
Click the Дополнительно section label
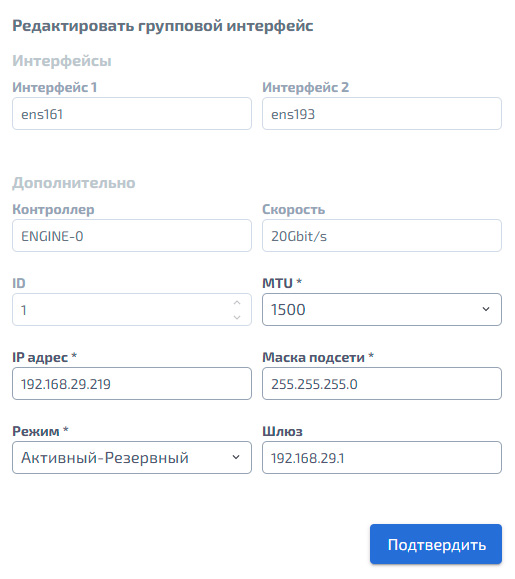pyautogui.click(x=74, y=183)
